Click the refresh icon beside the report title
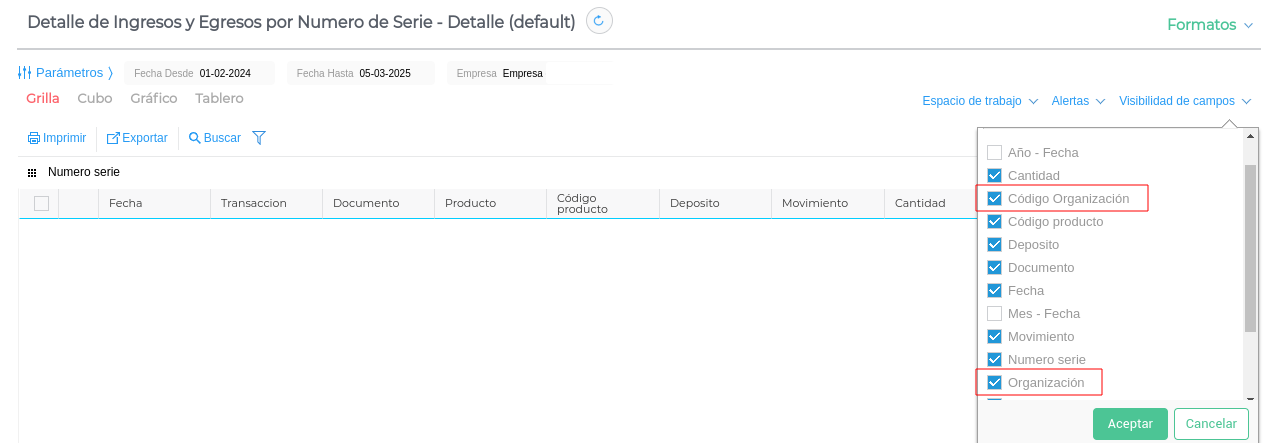Image resolution: width=1285 pixels, height=443 pixels. point(599,21)
